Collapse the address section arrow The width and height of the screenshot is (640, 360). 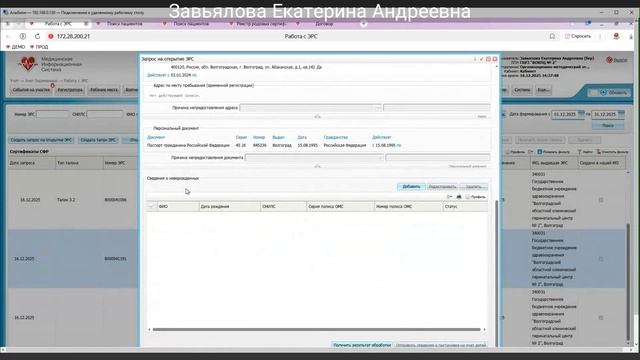317,117
